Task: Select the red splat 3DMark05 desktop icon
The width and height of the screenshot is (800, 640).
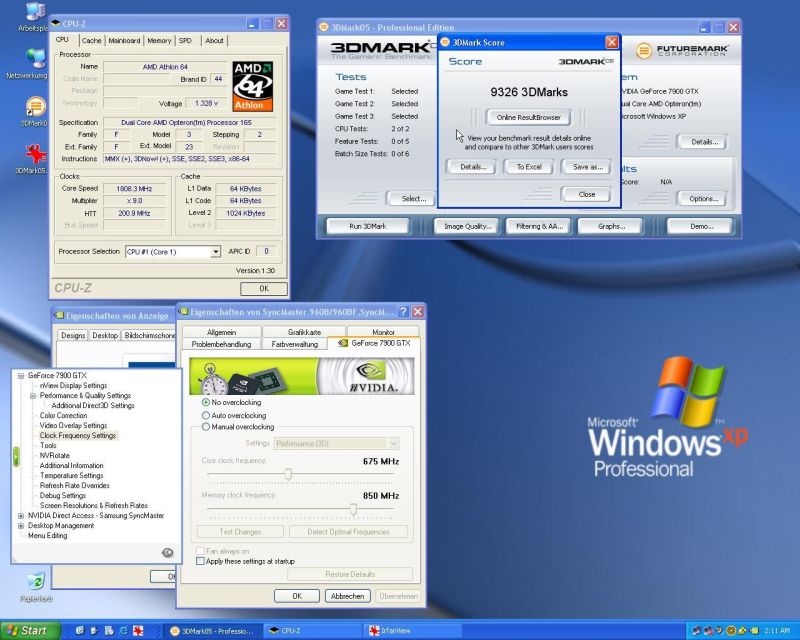Action: click(36, 154)
